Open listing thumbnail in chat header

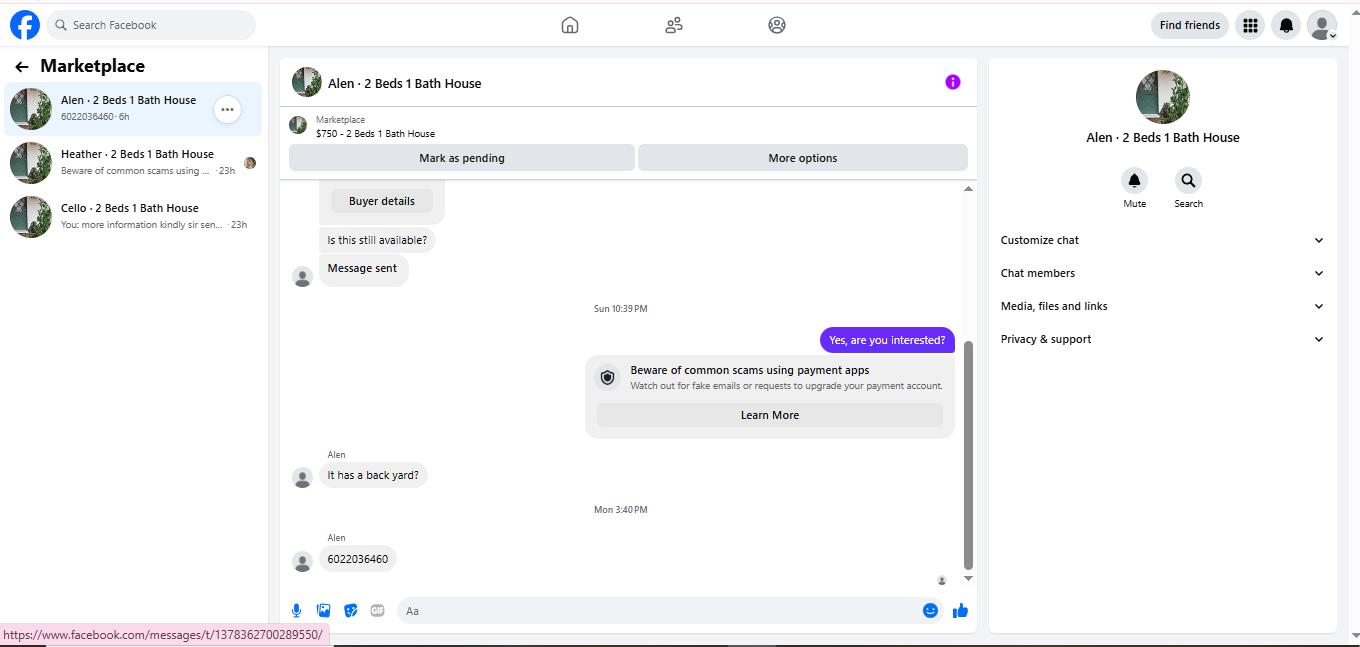(x=307, y=82)
